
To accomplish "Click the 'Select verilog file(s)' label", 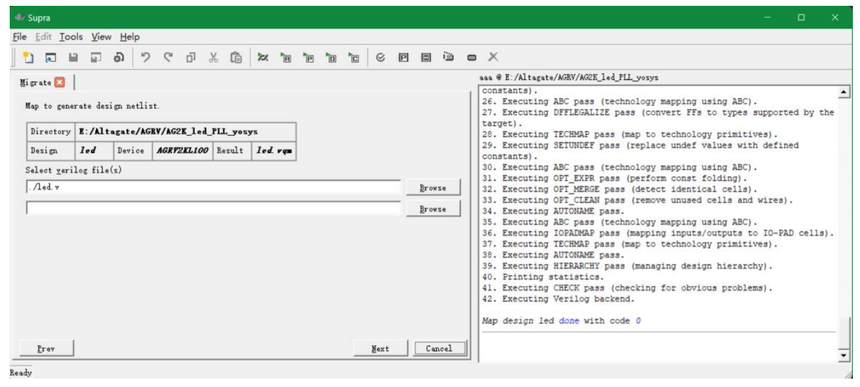I will (x=73, y=170).
